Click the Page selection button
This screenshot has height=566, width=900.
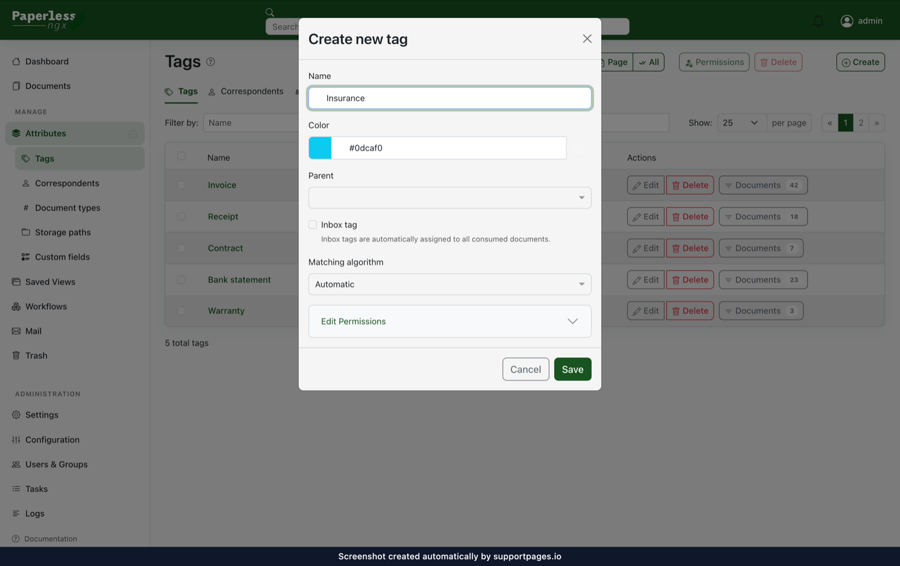point(616,62)
